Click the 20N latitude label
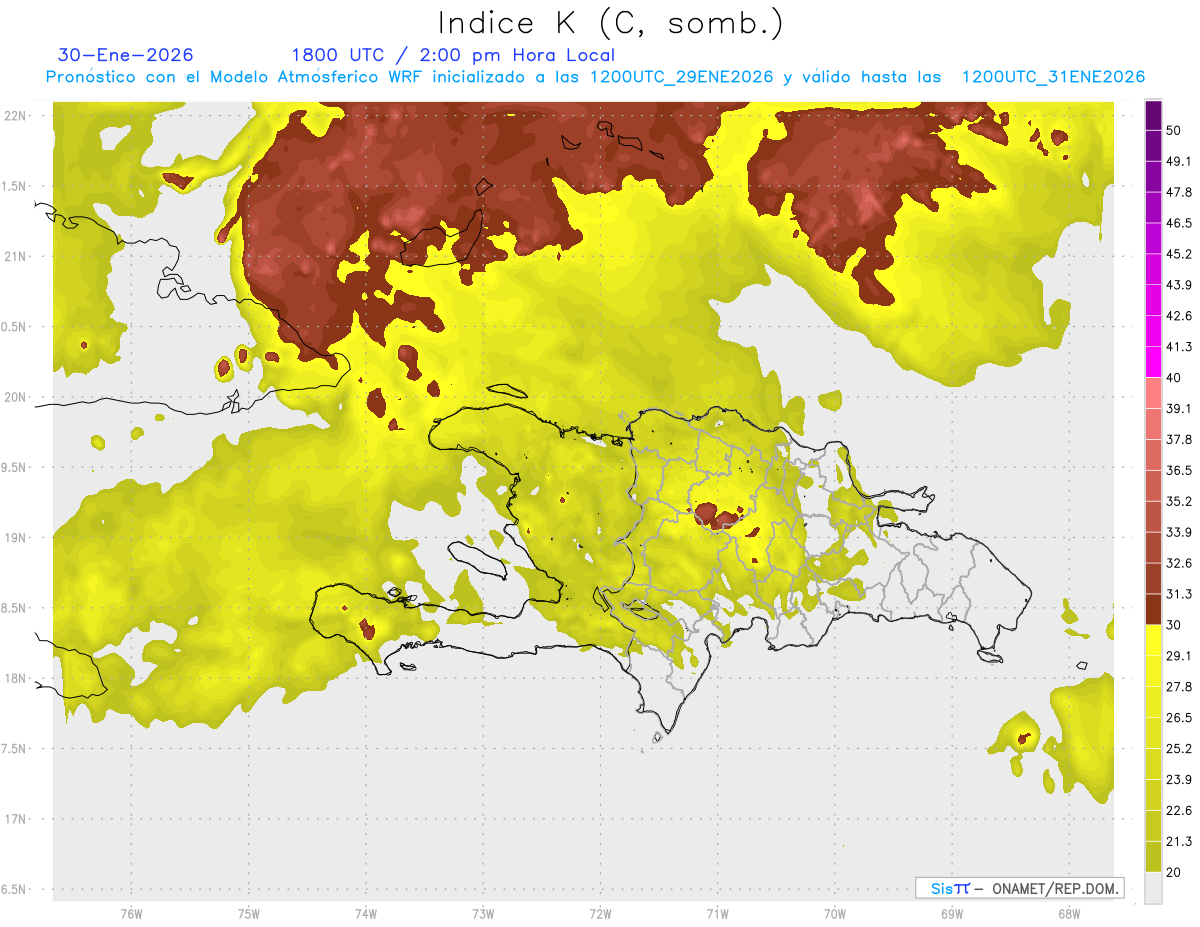This screenshot has width=1200, height=927. click(x=17, y=397)
